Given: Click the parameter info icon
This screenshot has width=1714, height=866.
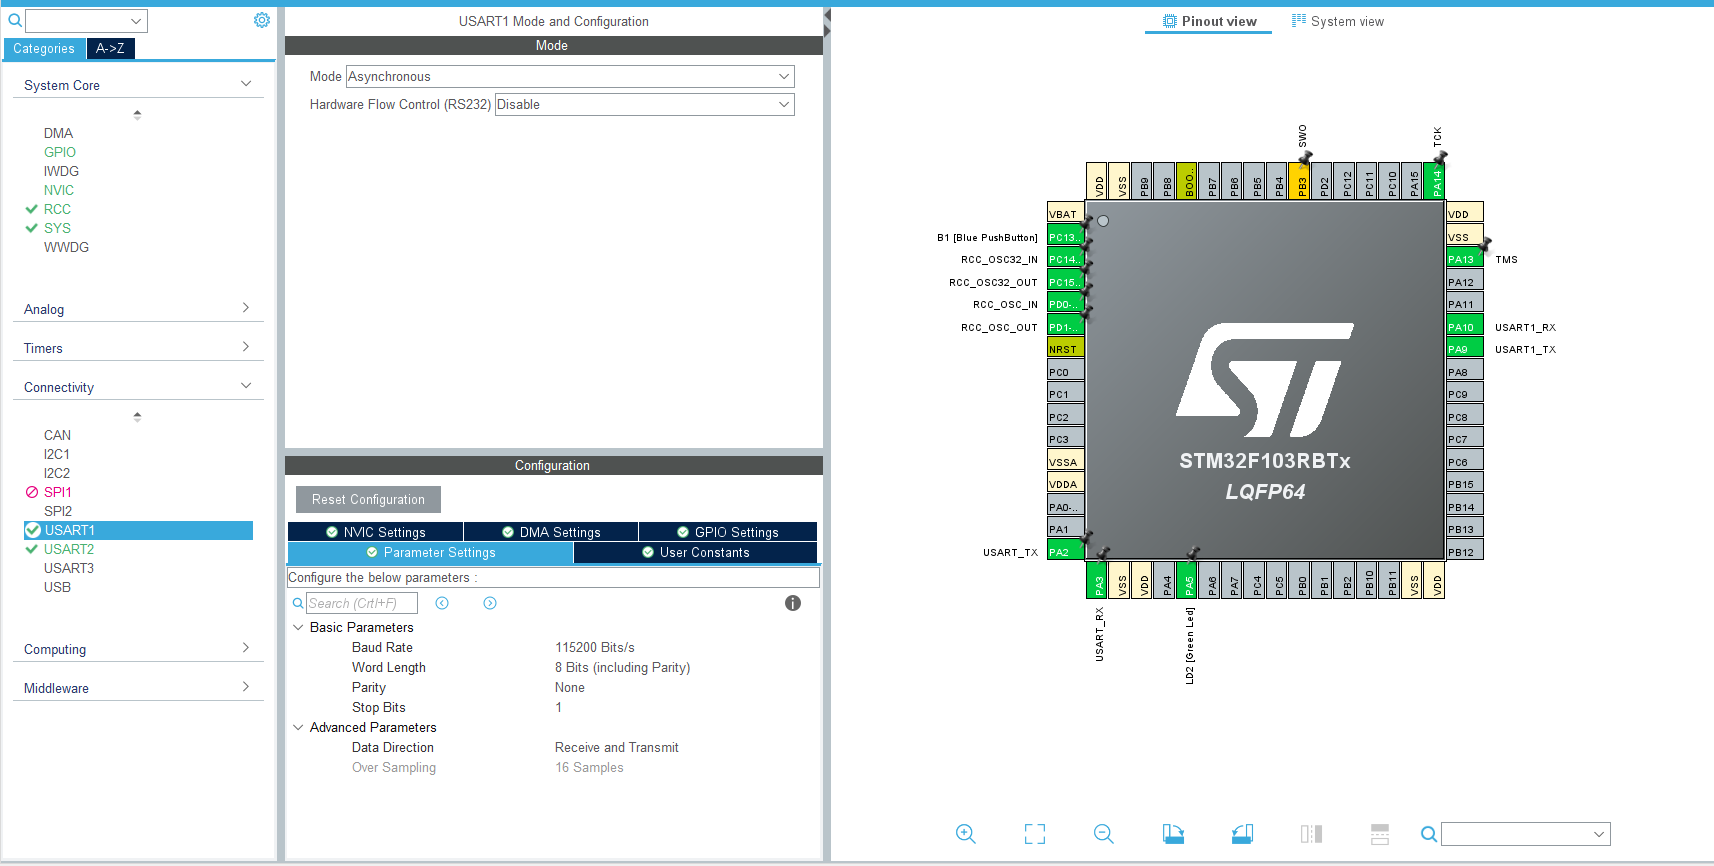Looking at the screenshot, I should click(x=793, y=603).
